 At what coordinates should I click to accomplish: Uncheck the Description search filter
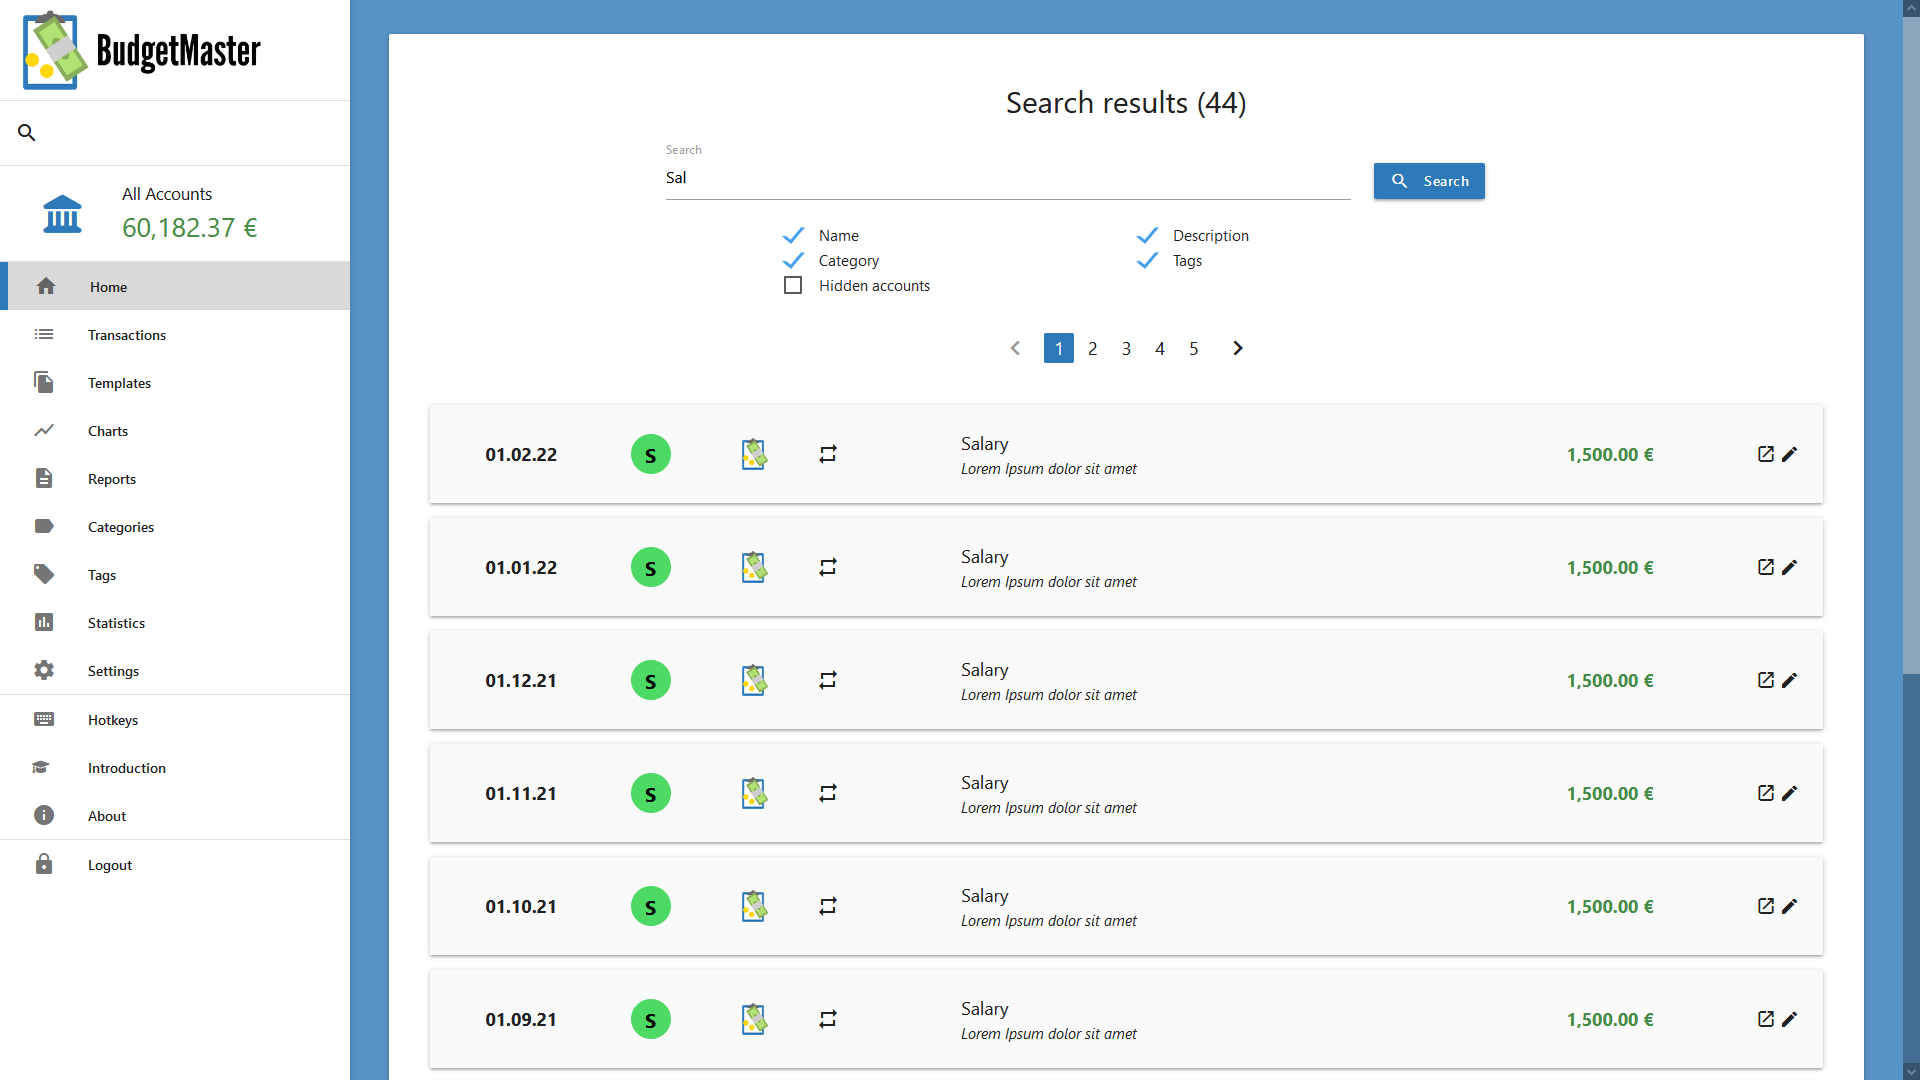pyautogui.click(x=1148, y=235)
